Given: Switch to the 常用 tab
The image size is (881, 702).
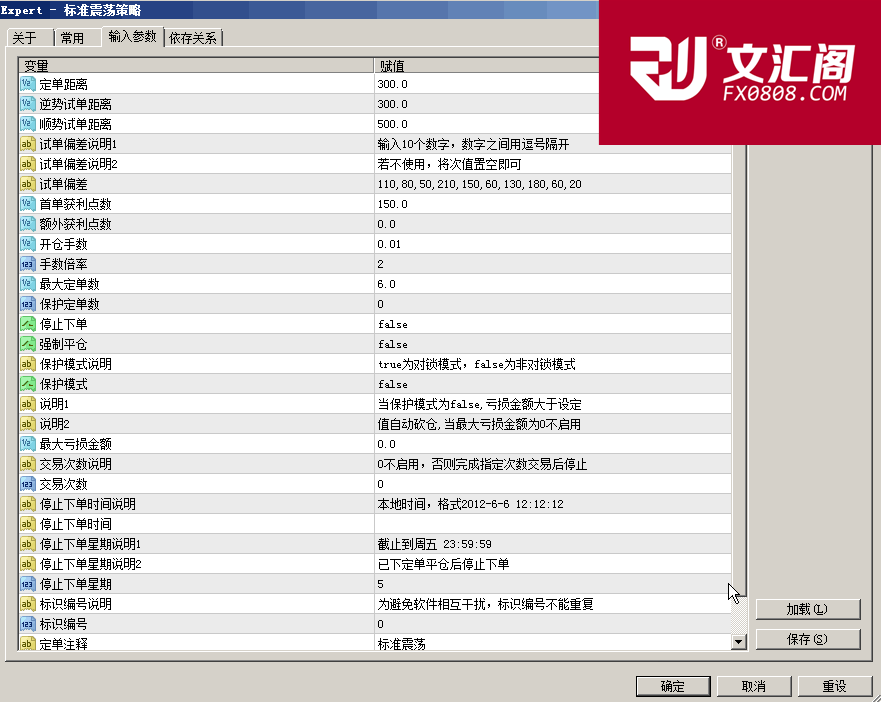Looking at the screenshot, I should 72,38.
